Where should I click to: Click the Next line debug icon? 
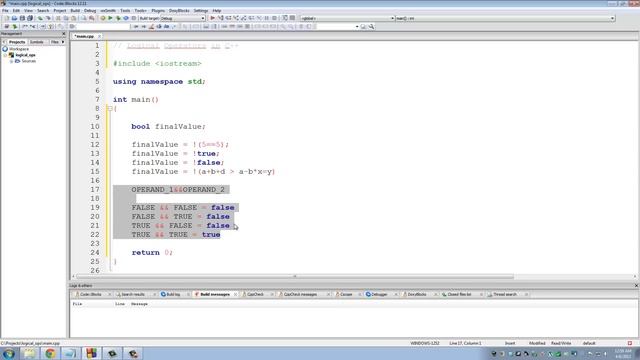[x=228, y=18]
